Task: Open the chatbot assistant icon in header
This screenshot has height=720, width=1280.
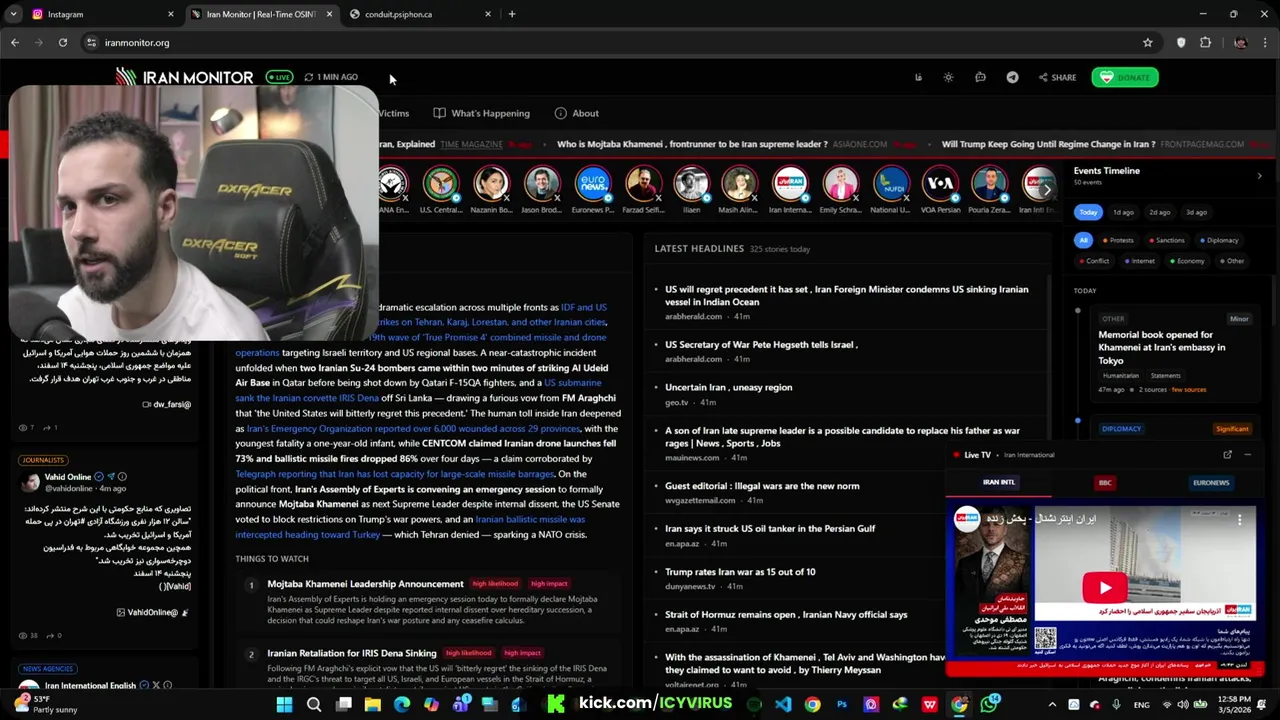Action: click(x=980, y=77)
